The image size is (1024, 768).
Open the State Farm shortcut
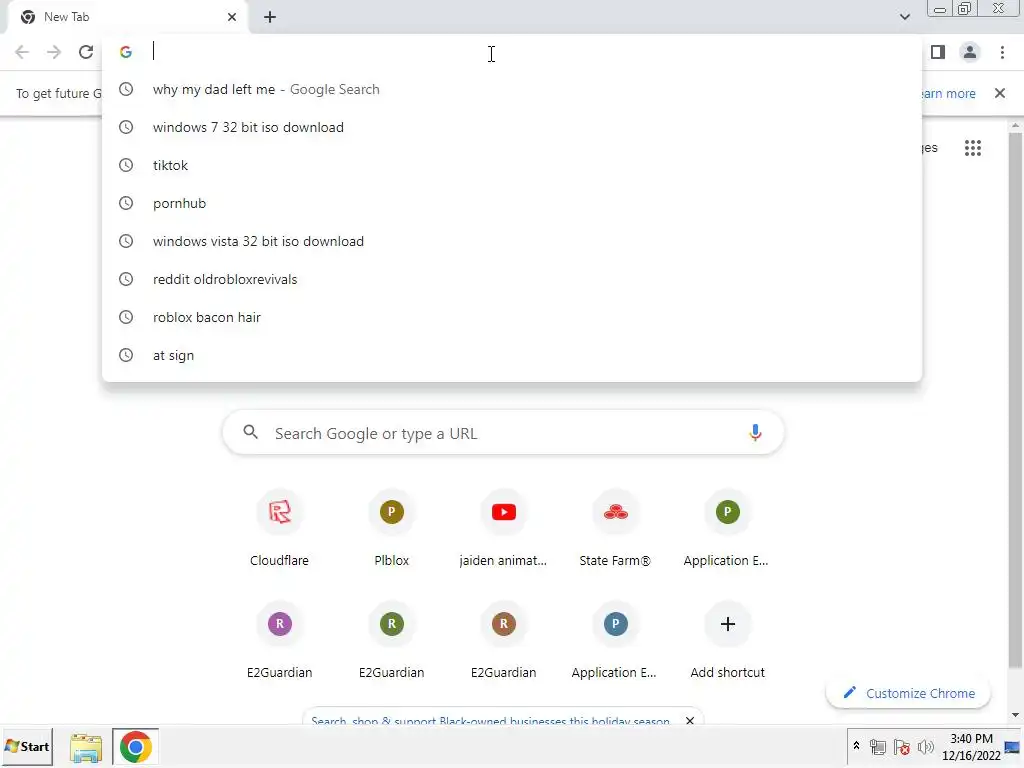click(x=615, y=530)
